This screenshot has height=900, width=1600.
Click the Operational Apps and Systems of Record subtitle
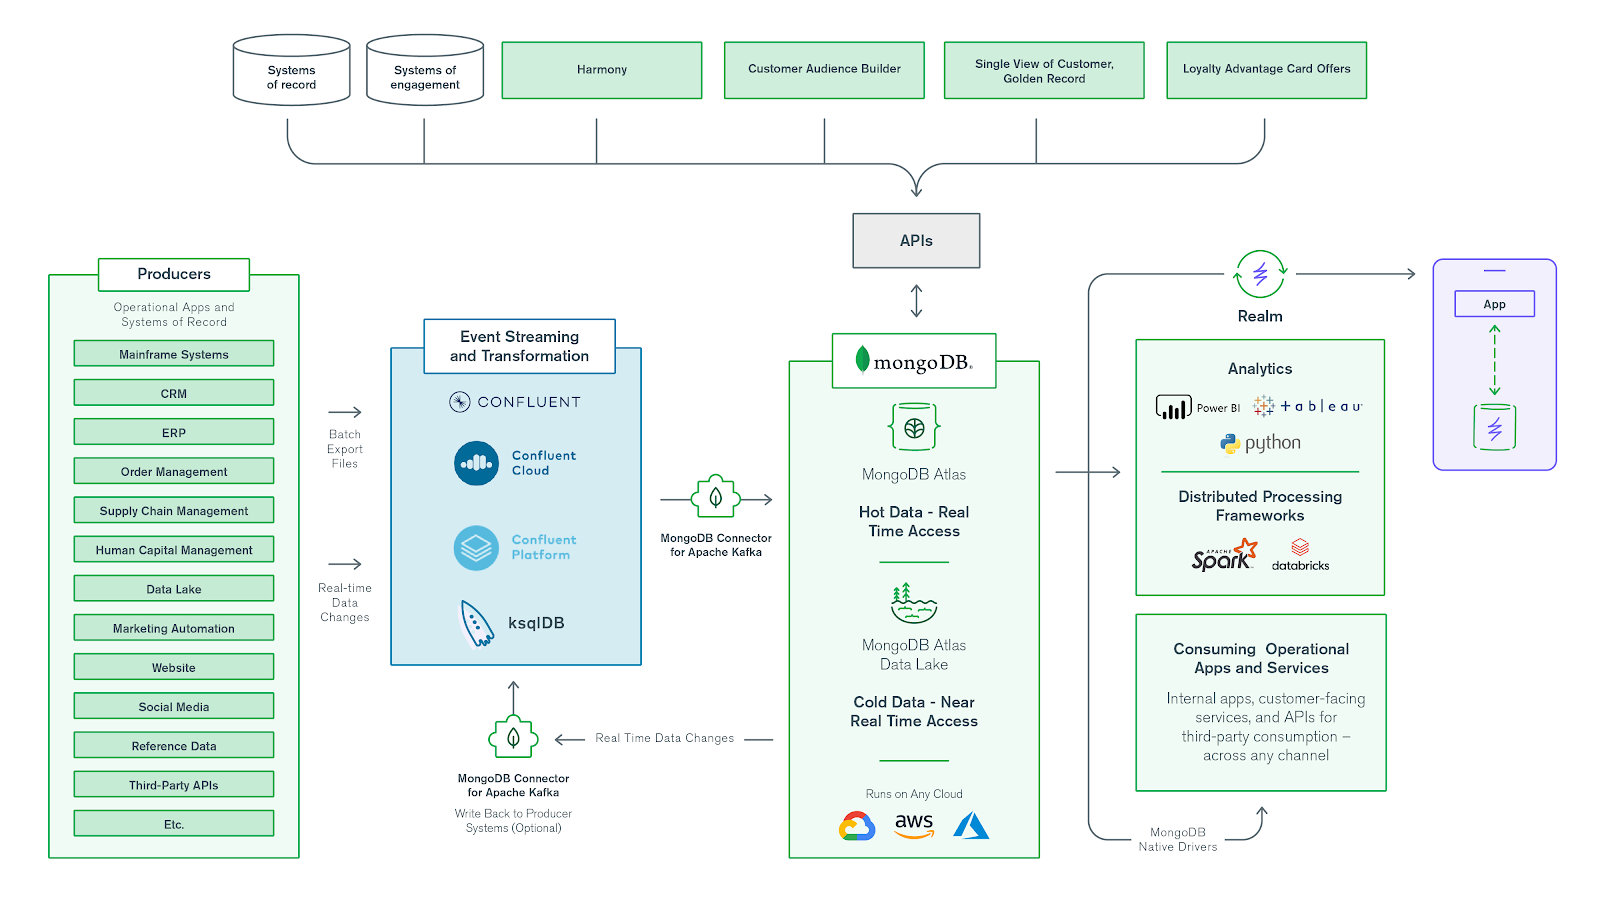coord(174,315)
